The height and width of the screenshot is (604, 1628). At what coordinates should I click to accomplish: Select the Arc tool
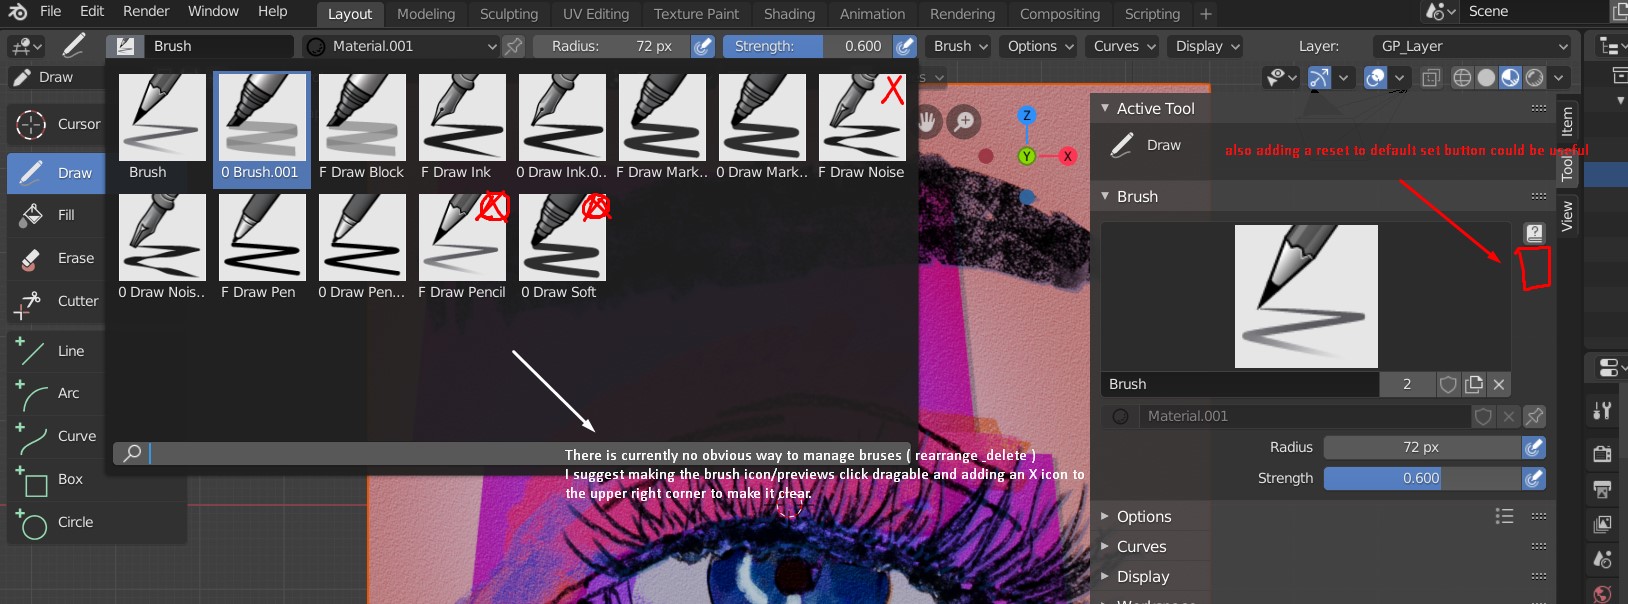(57, 393)
